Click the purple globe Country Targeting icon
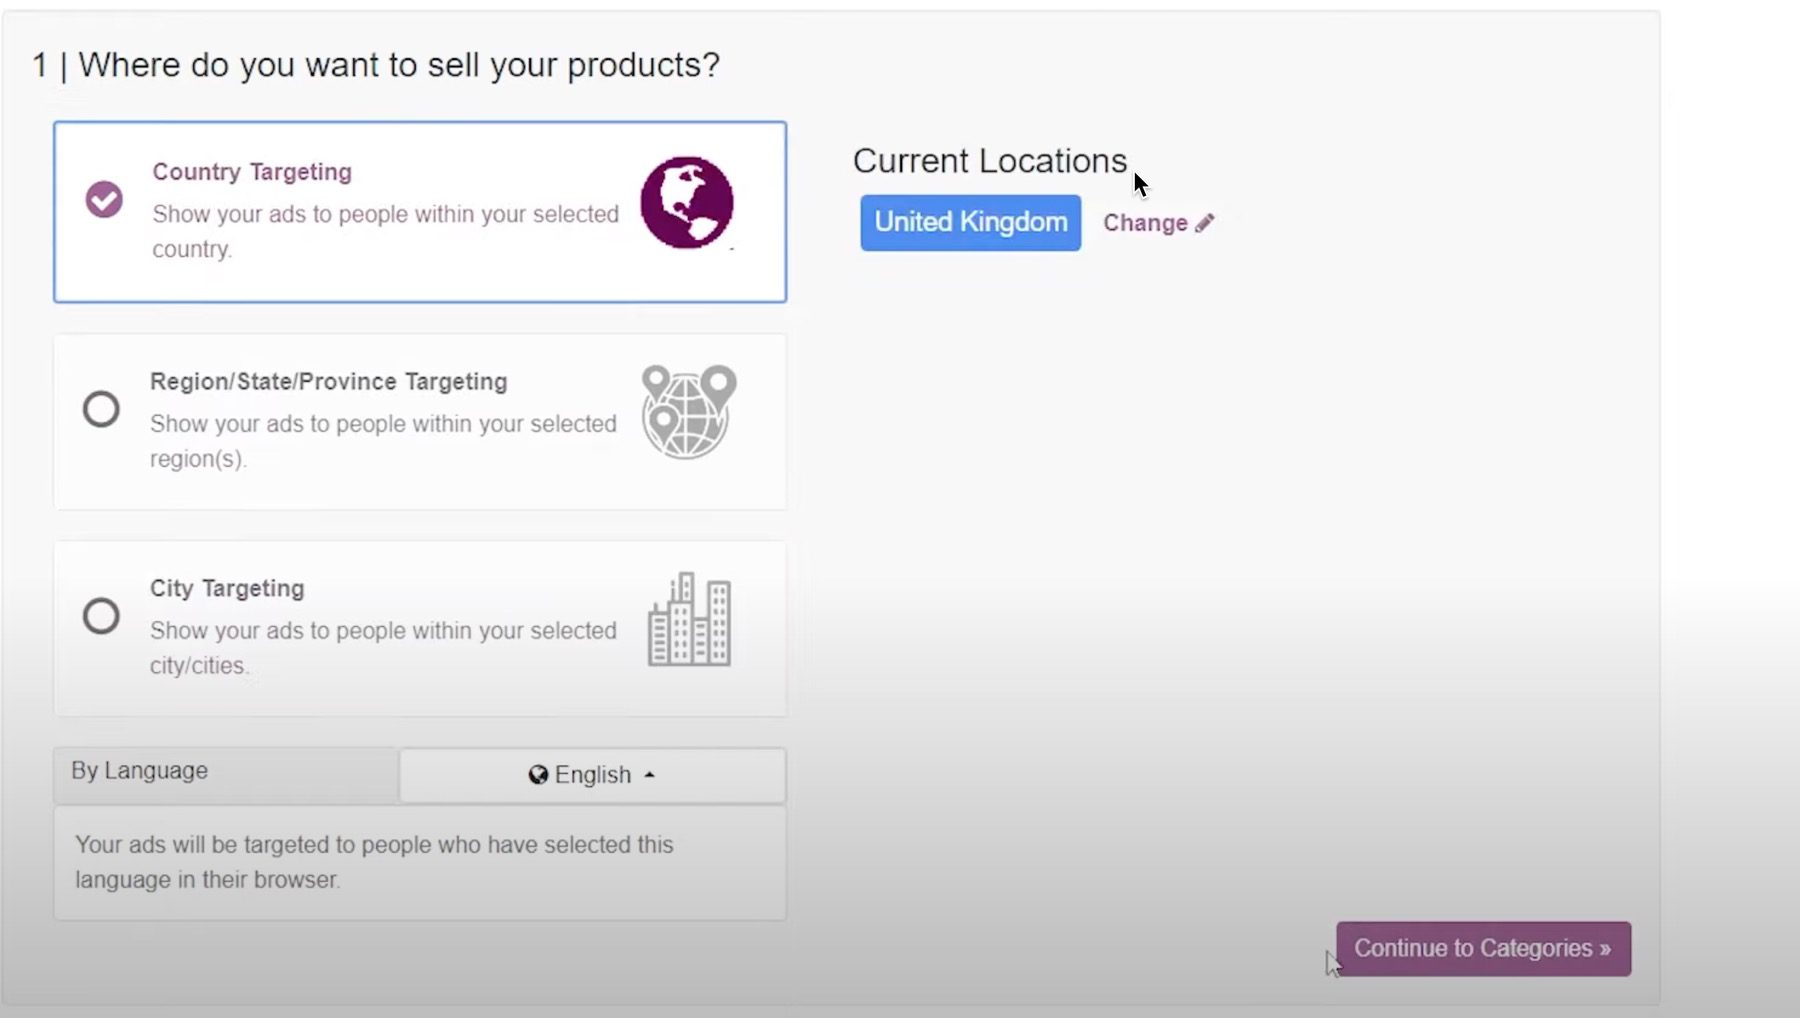Image resolution: width=1800 pixels, height=1018 pixels. pos(687,203)
